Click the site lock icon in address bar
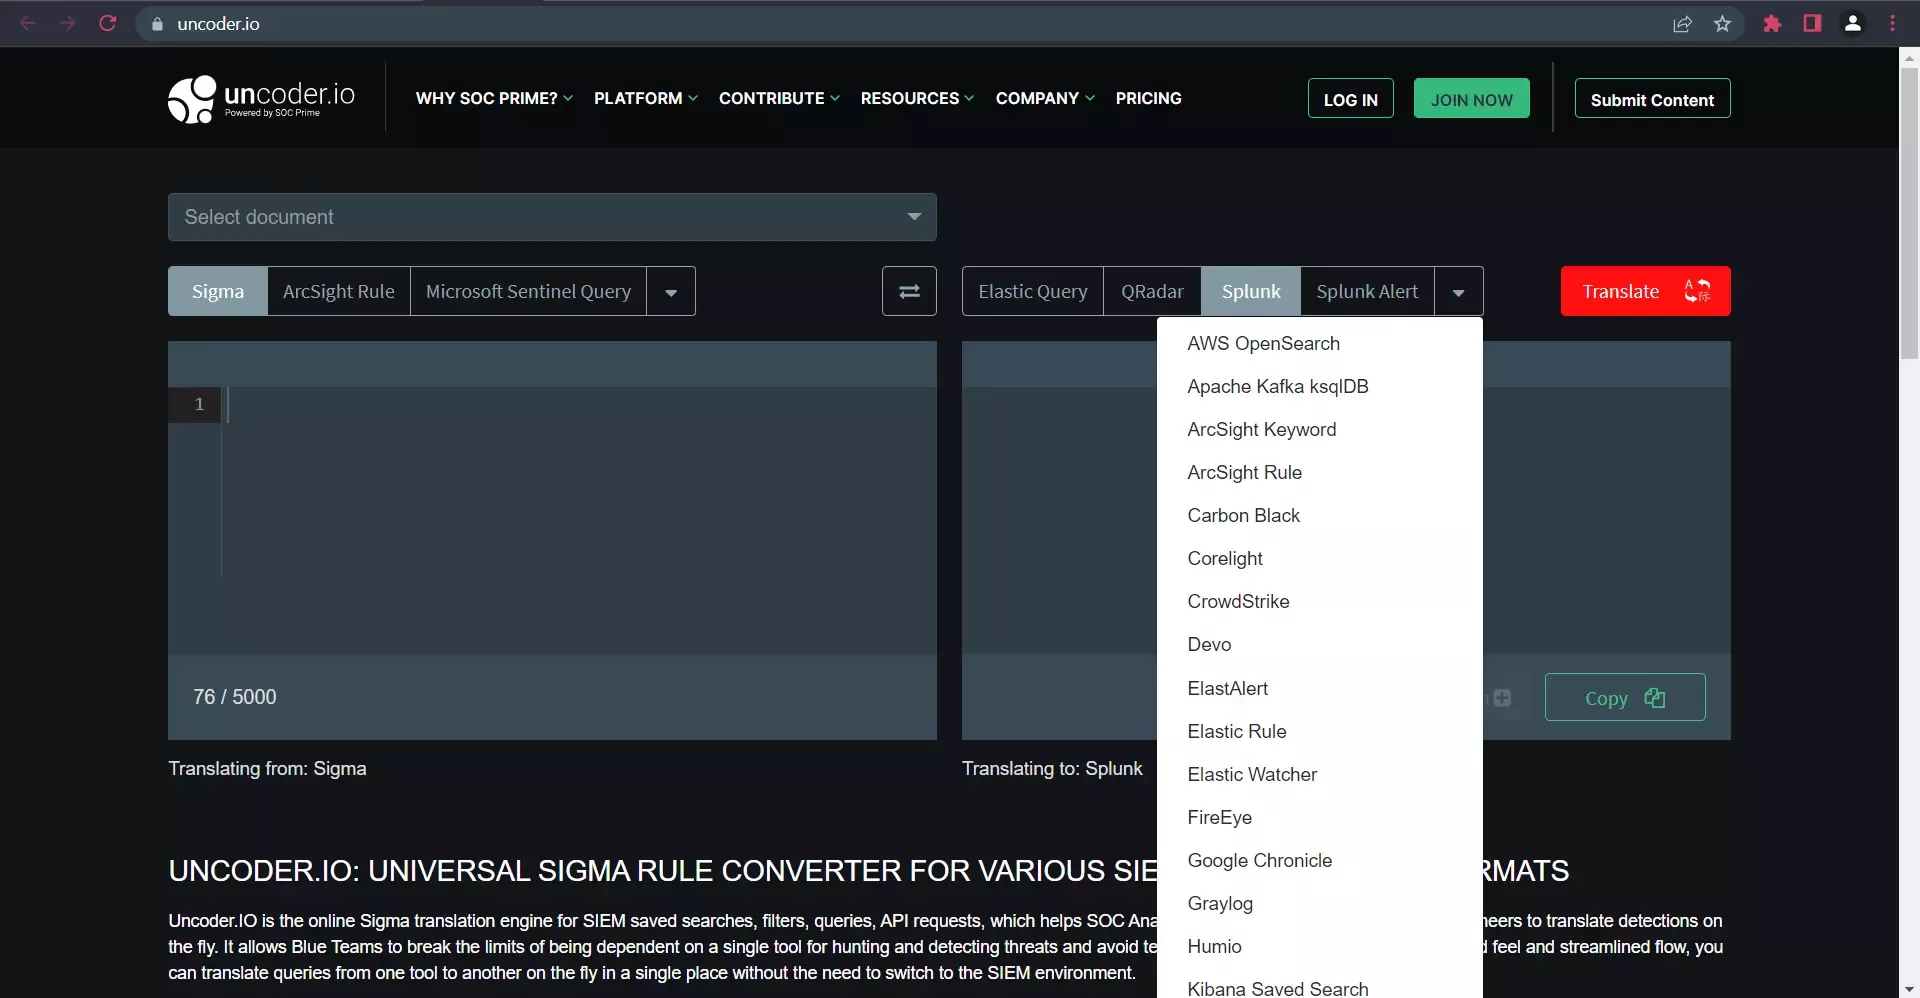The image size is (1920, 998). (x=157, y=24)
